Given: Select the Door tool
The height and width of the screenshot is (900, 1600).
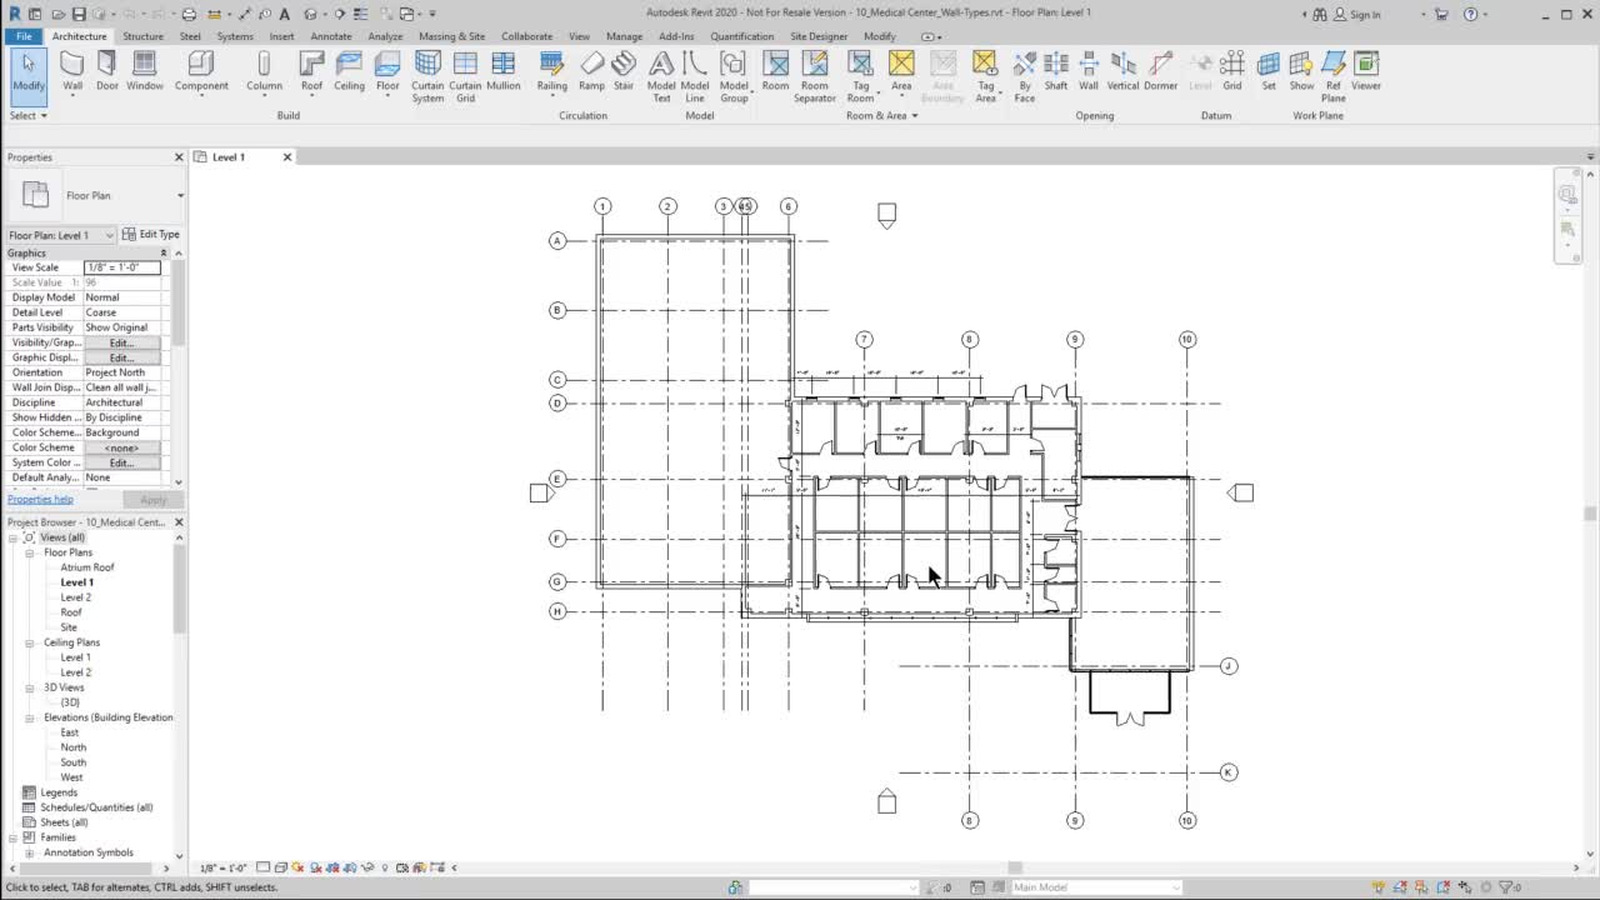Looking at the screenshot, I should point(107,71).
